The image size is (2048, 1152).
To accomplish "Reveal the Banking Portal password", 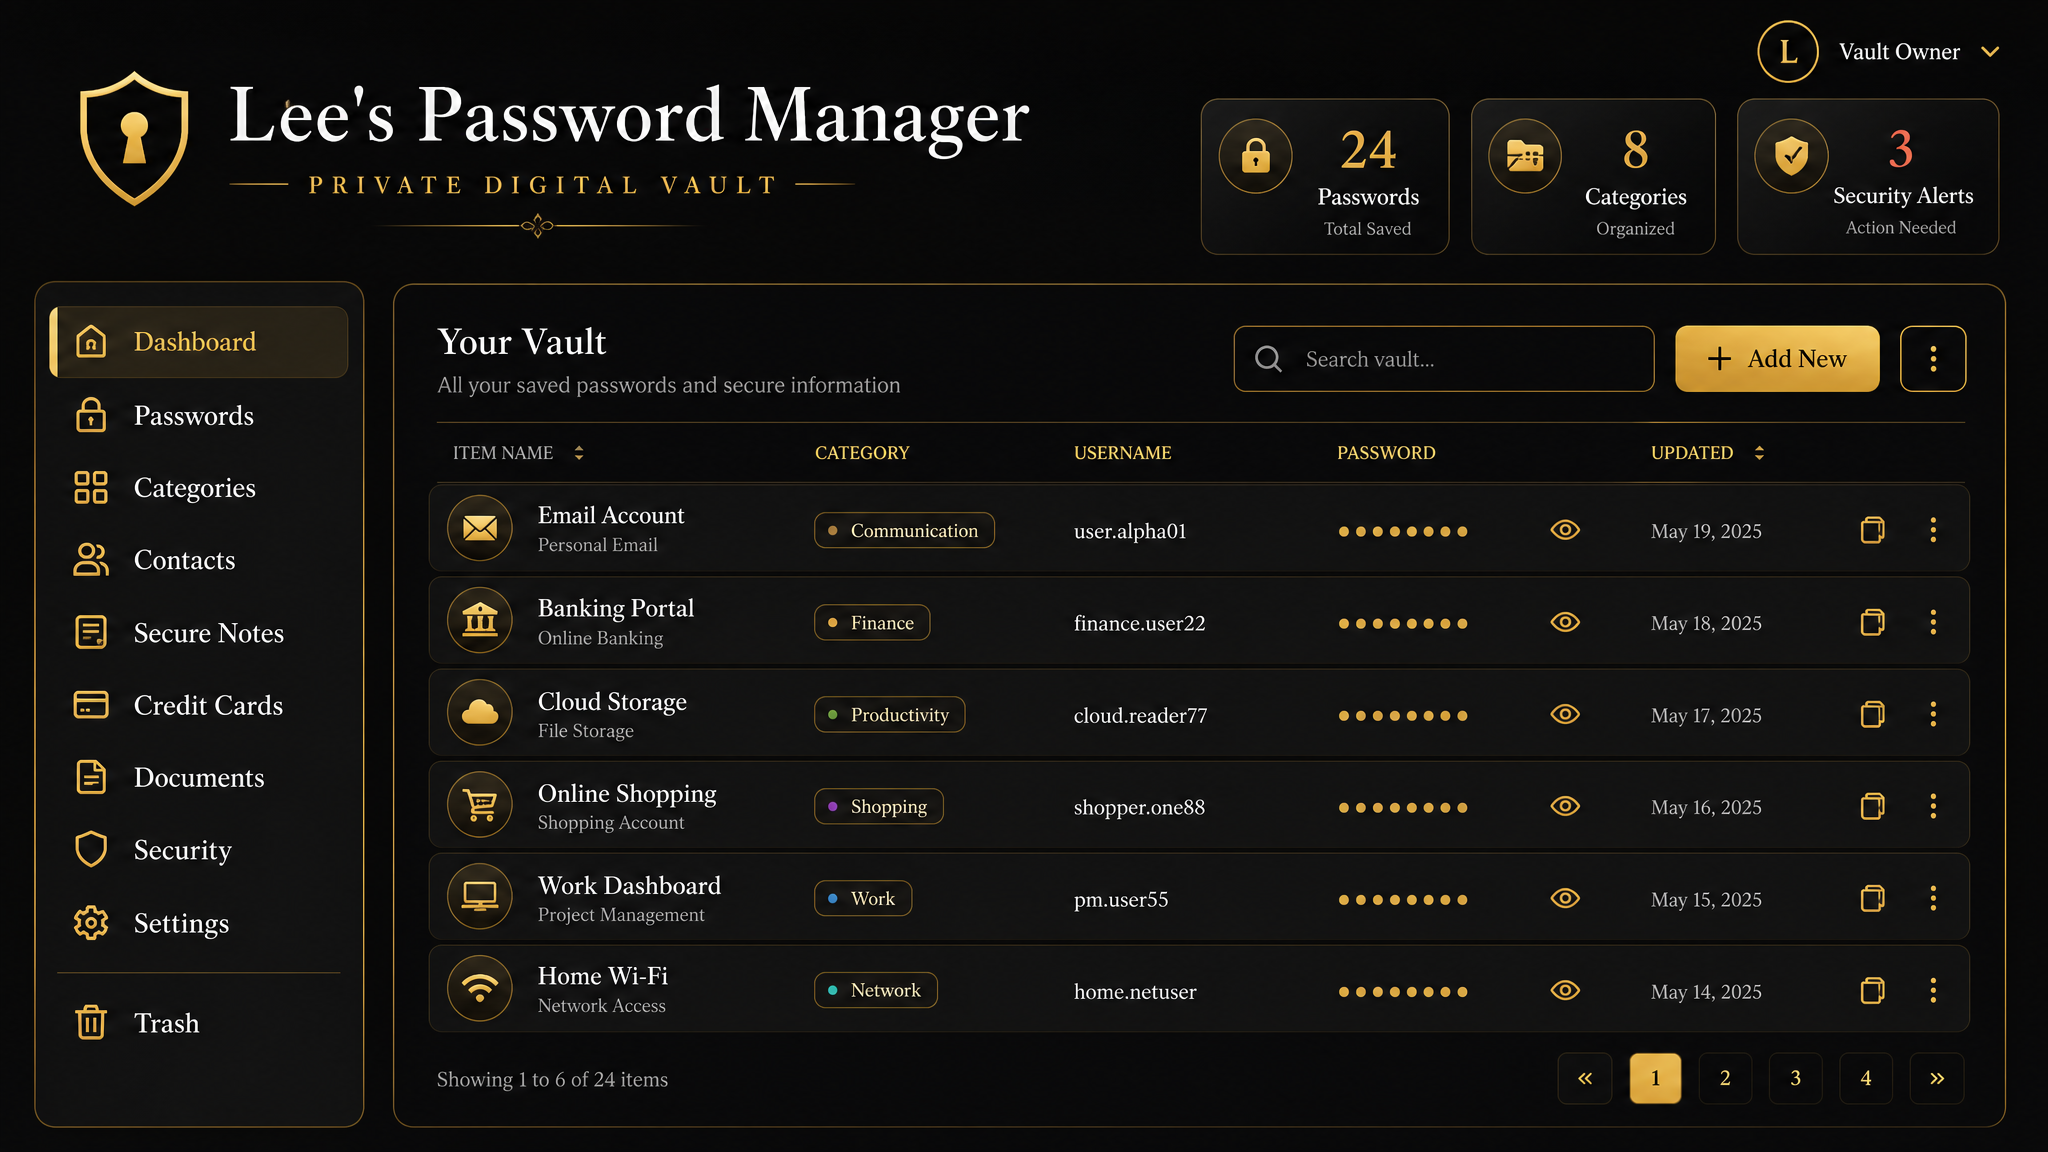I will point(1565,622).
